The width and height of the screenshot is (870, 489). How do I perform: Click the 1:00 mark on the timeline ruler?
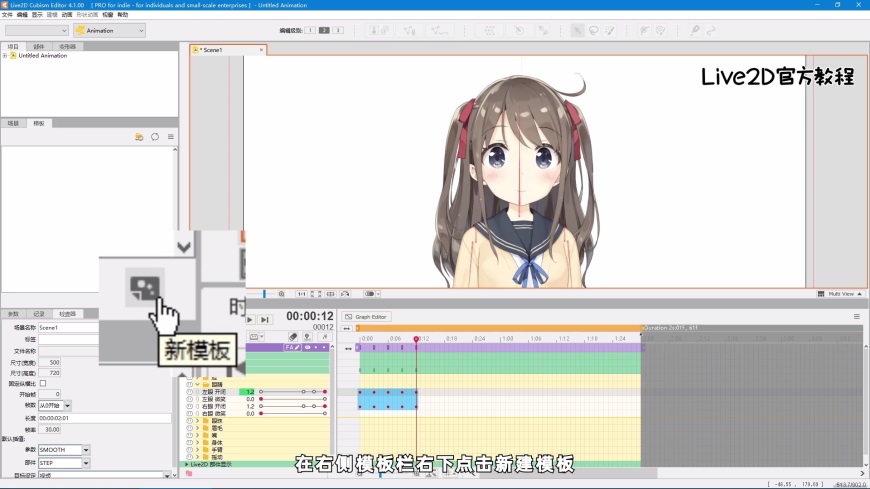coord(507,339)
